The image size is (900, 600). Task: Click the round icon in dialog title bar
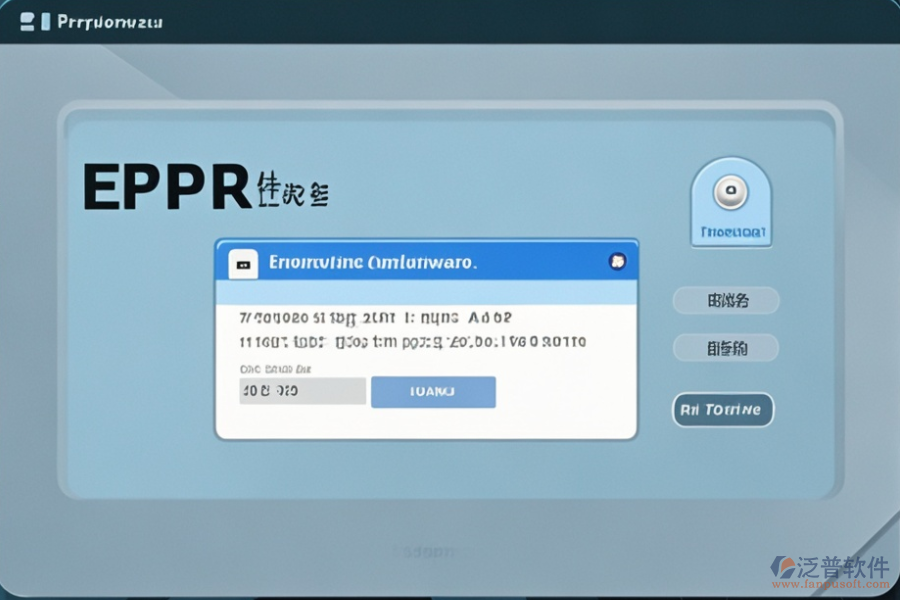(x=617, y=262)
